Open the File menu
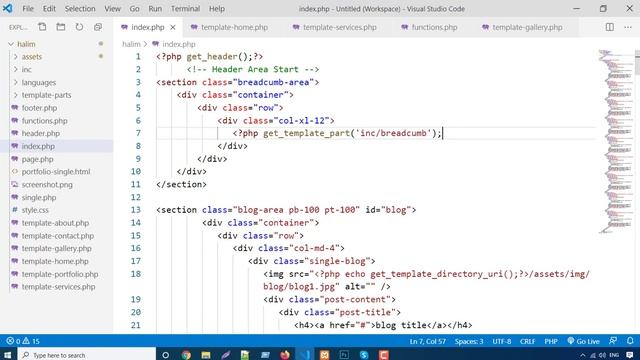The image size is (640, 360). pyautogui.click(x=28, y=9)
